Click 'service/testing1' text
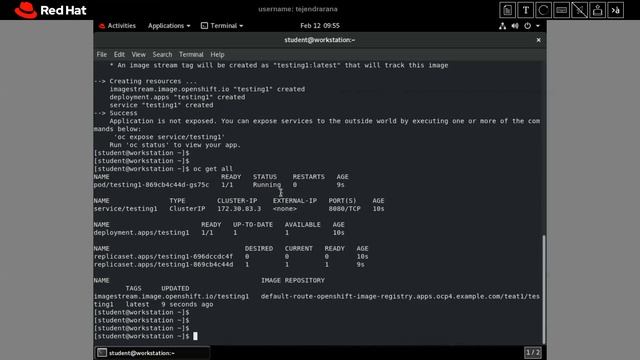The width and height of the screenshot is (640, 360). (x=125, y=209)
